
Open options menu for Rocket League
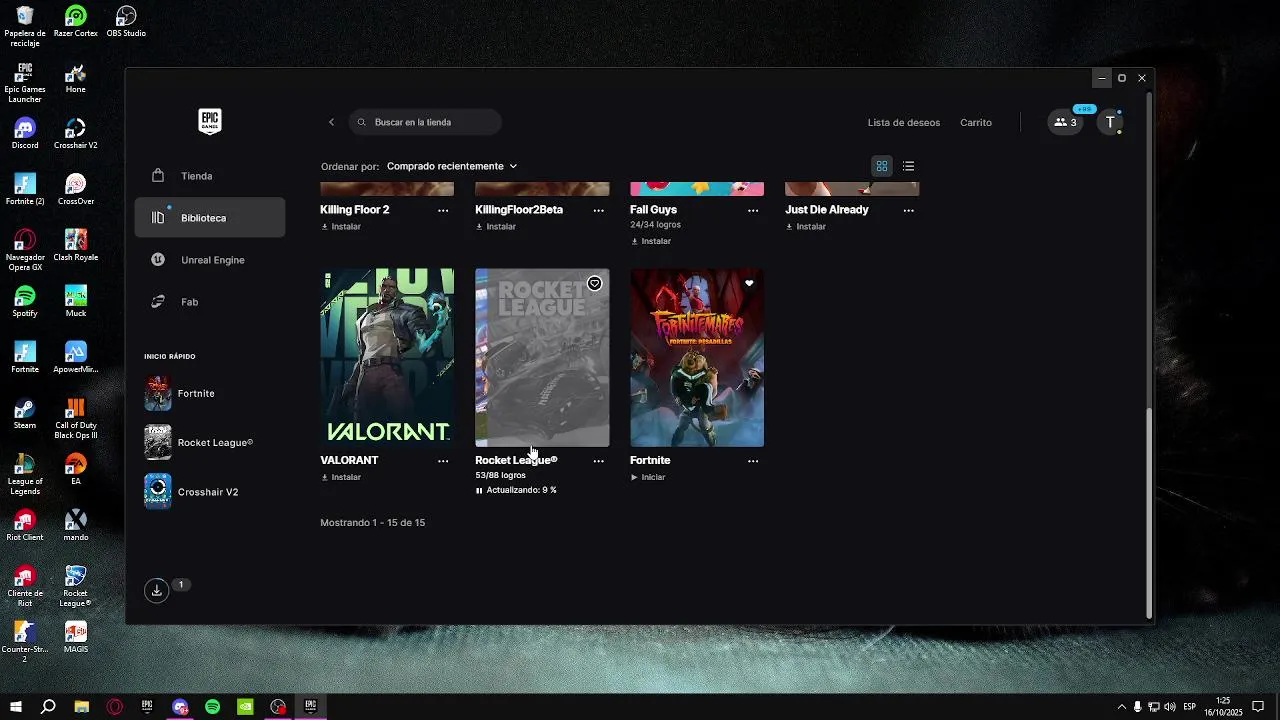(598, 461)
